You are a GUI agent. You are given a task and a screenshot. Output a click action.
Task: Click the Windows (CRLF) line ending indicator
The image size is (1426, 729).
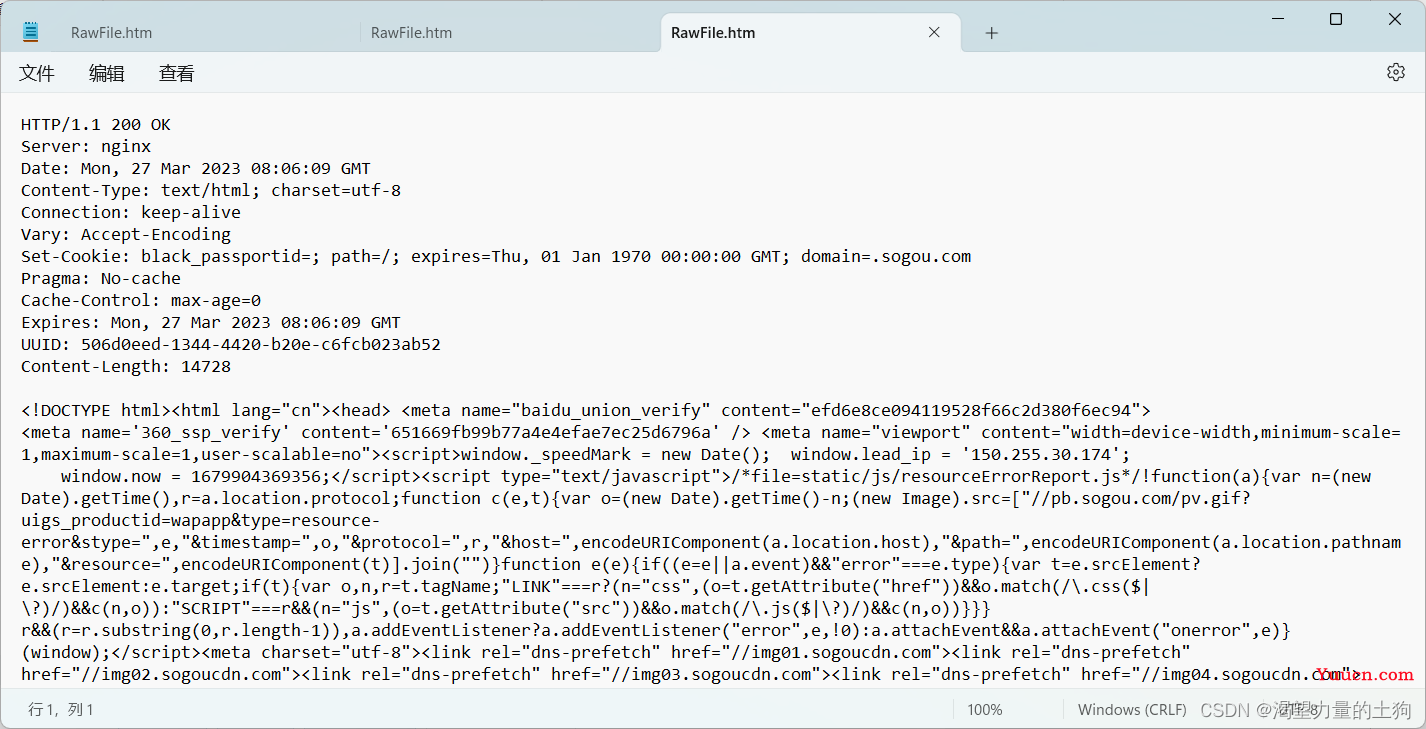pyautogui.click(x=1132, y=709)
